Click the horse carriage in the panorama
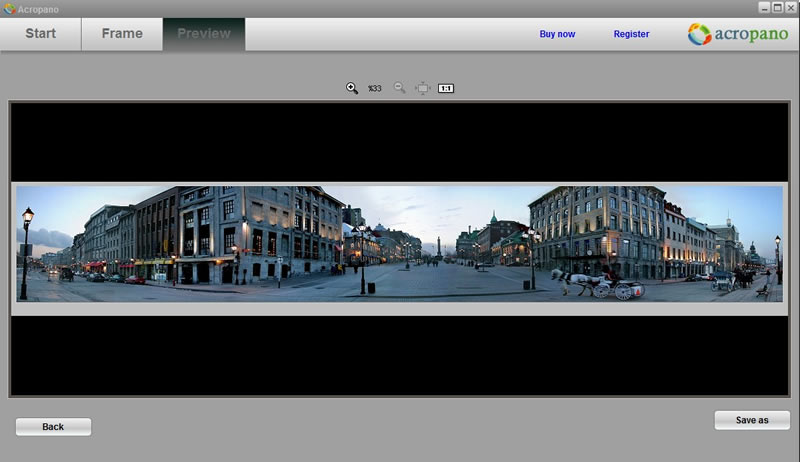 point(600,283)
